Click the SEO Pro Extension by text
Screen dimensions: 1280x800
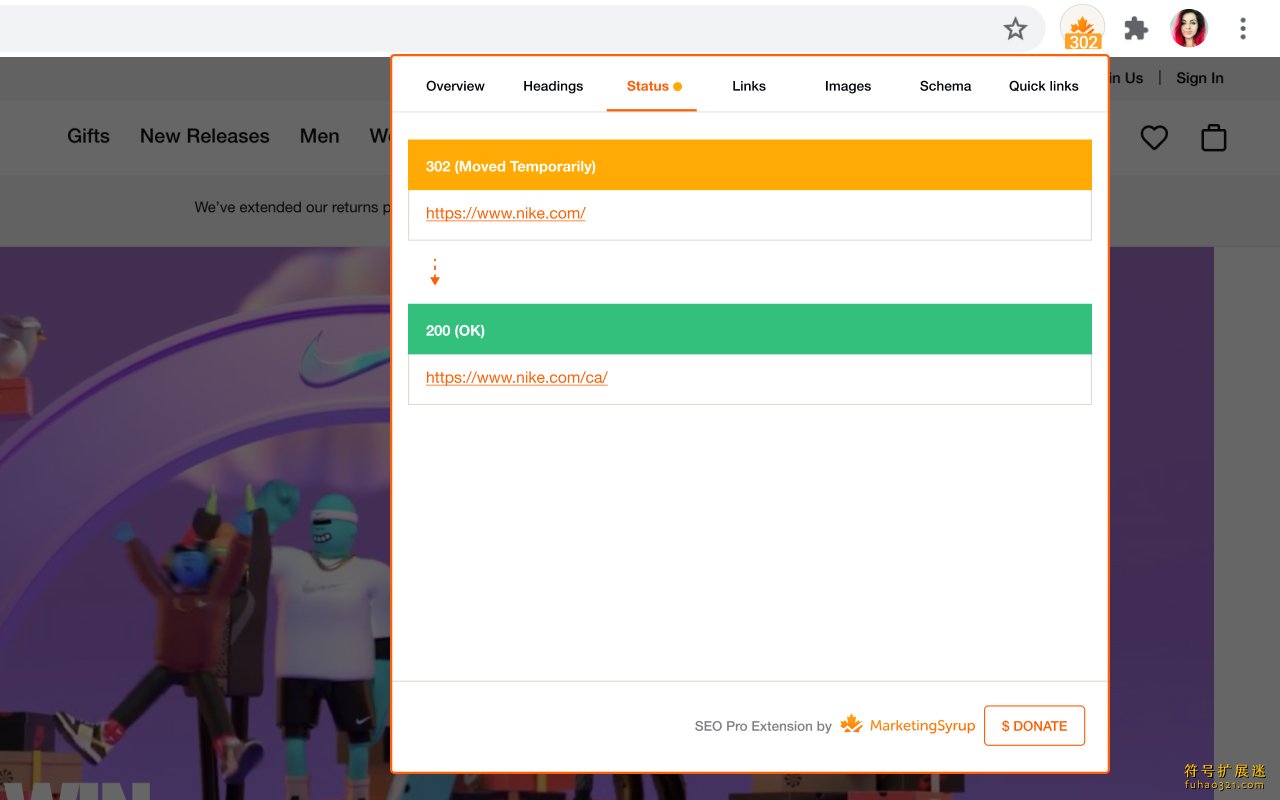(763, 726)
